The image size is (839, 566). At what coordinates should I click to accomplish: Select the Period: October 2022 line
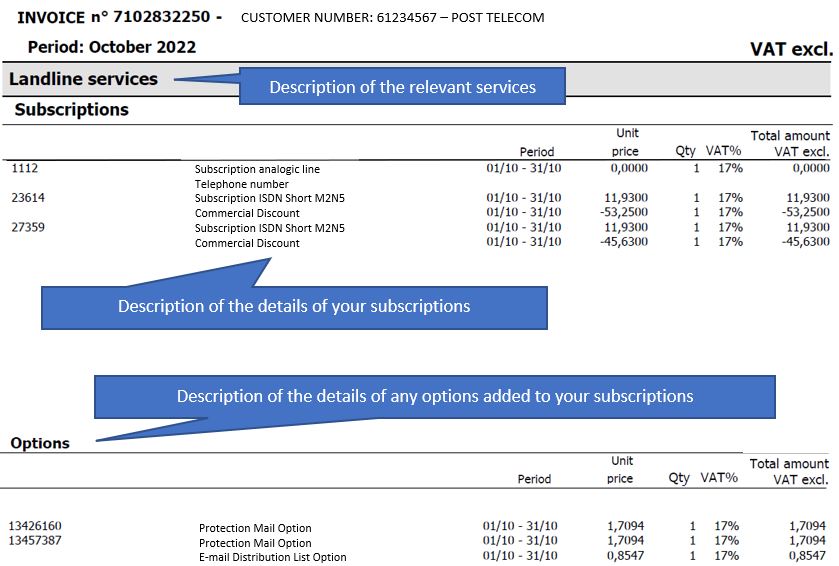112,47
